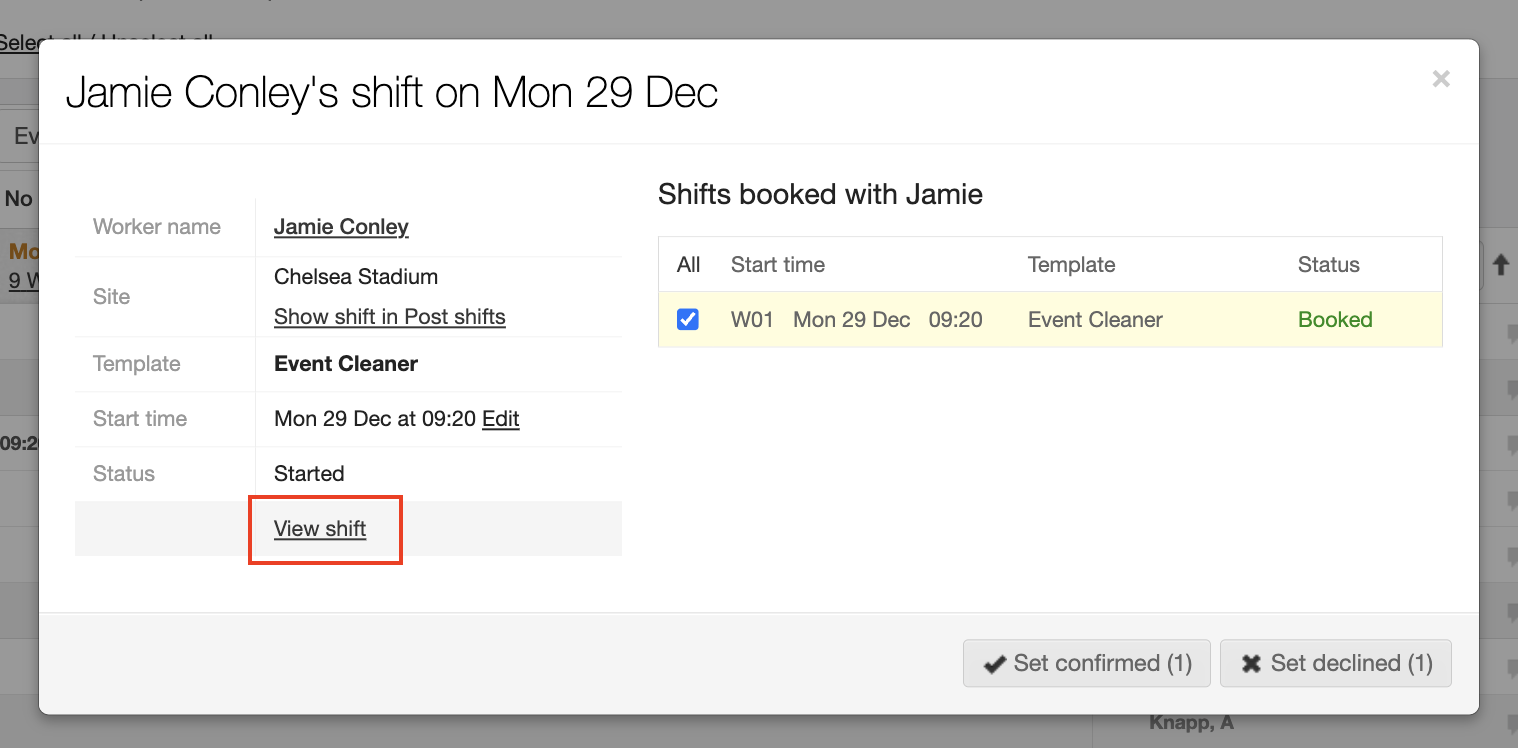Image resolution: width=1518 pixels, height=748 pixels.
Task: Open Jamie Conley worker profile link
Action: pyautogui.click(x=341, y=227)
